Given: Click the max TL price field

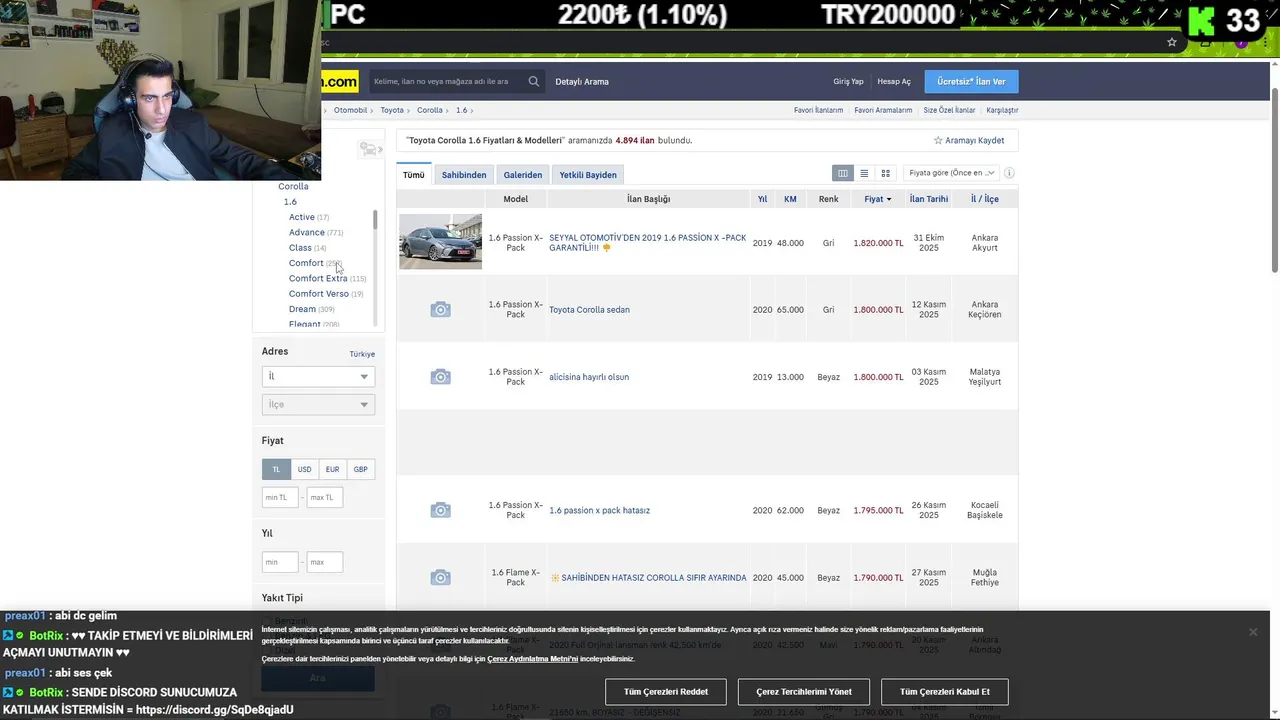Looking at the screenshot, I should [325, 497].
